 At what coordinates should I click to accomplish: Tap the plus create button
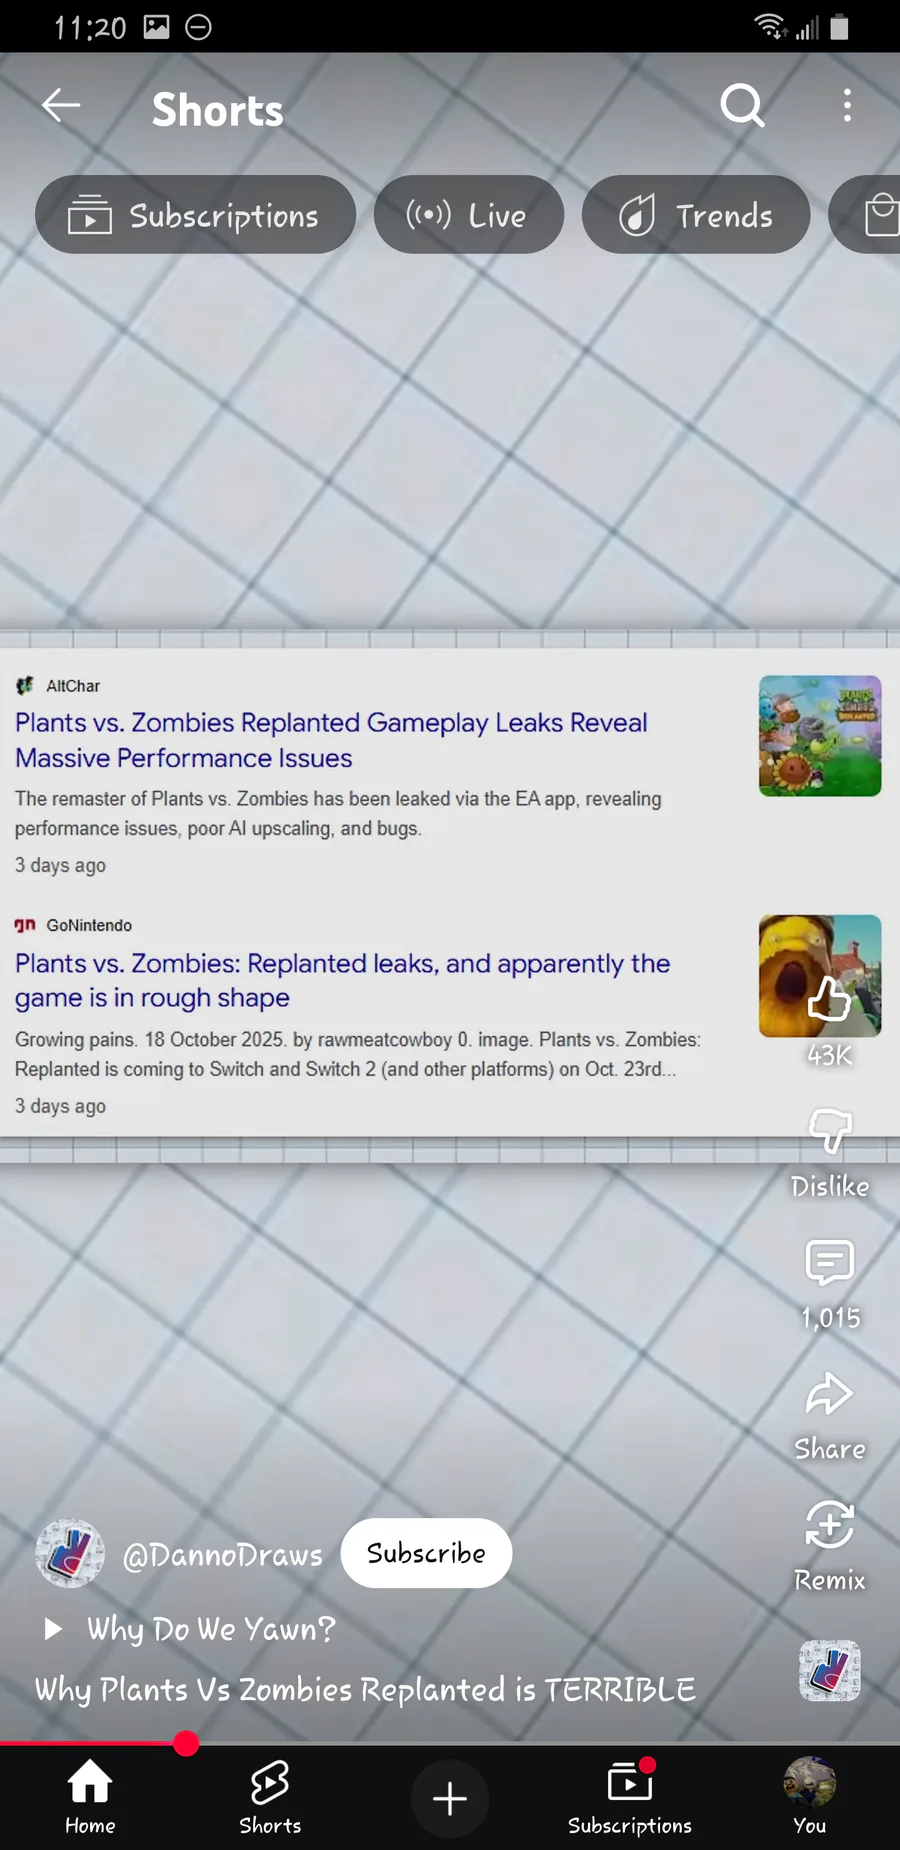pyautogui.click(x=450, y=1798)
